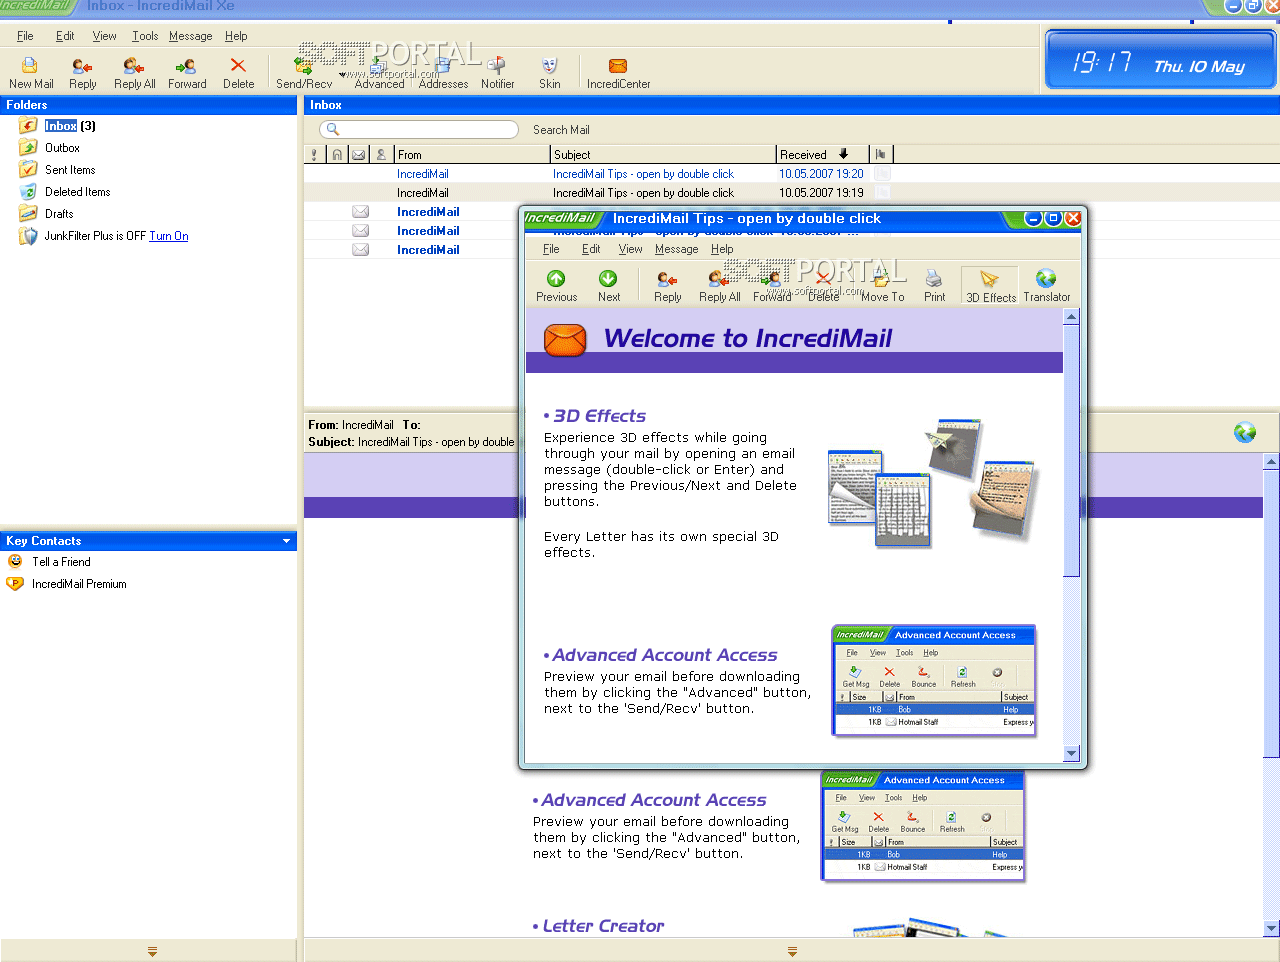Open IncrediCenter from the toolbar
This screenshot has width=1280, height=962.
pyautogui.click(x=618, y=73)
